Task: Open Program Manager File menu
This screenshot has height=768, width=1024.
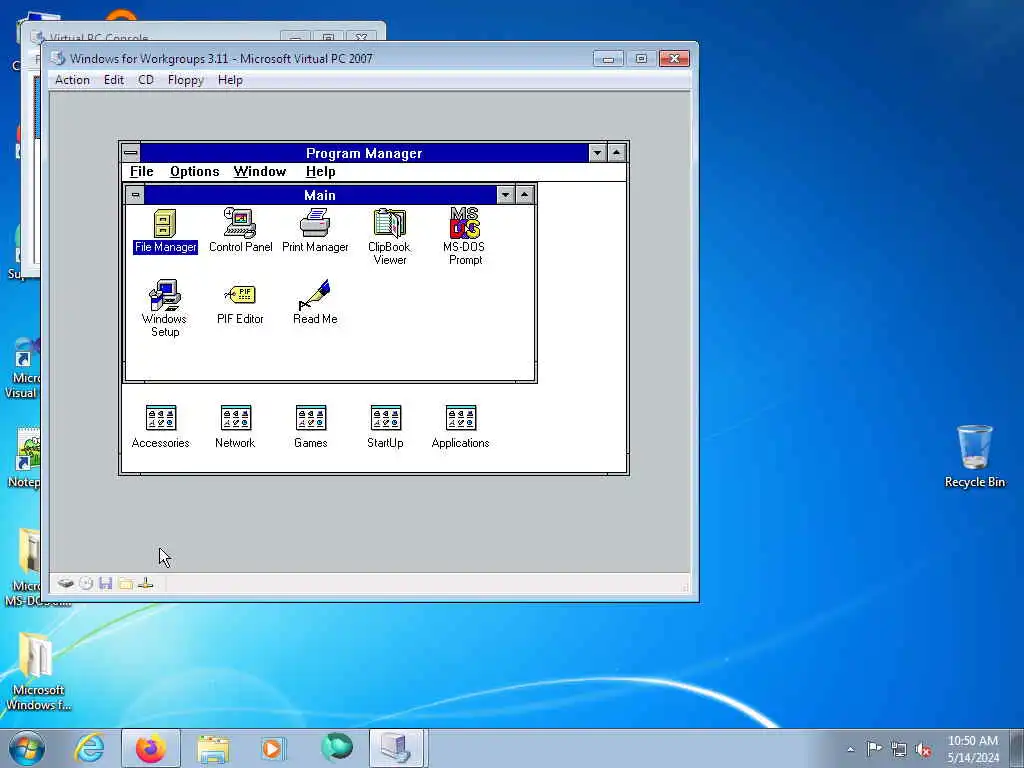Action: tap(141, 172)
